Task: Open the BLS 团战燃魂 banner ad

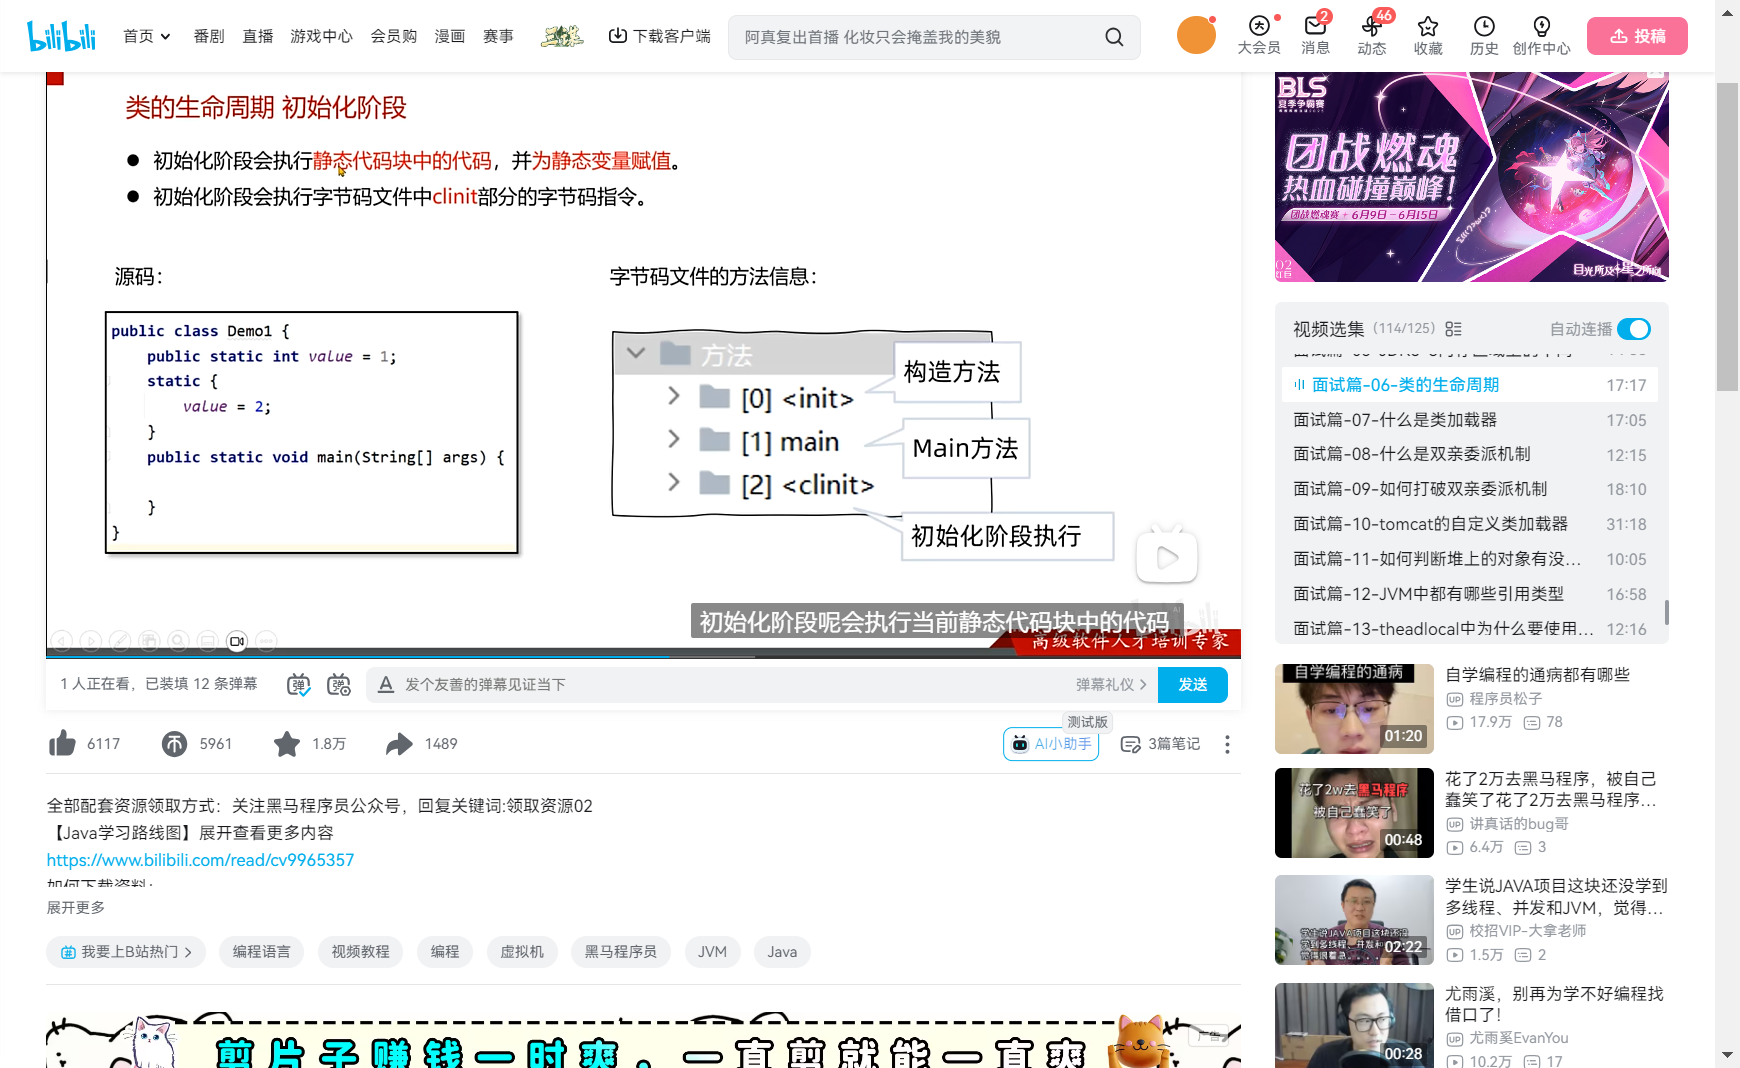Action: click(x=1472, y=177)
